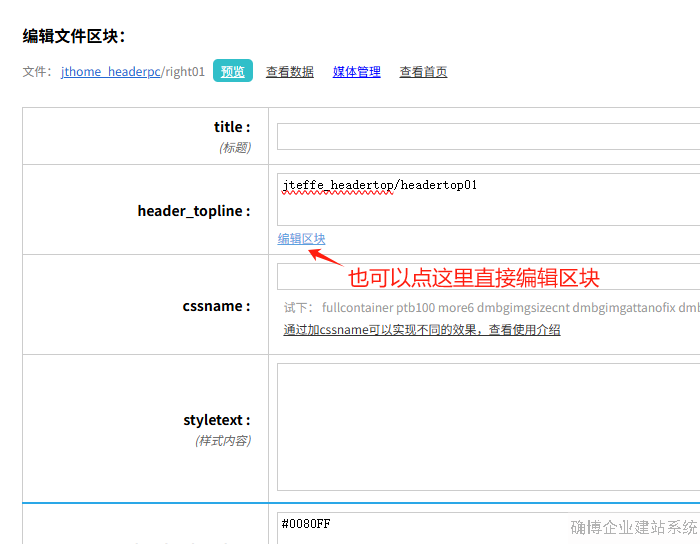
Task: Click the cssname field label
Action: pyautogui.click(x=217, y=306)
